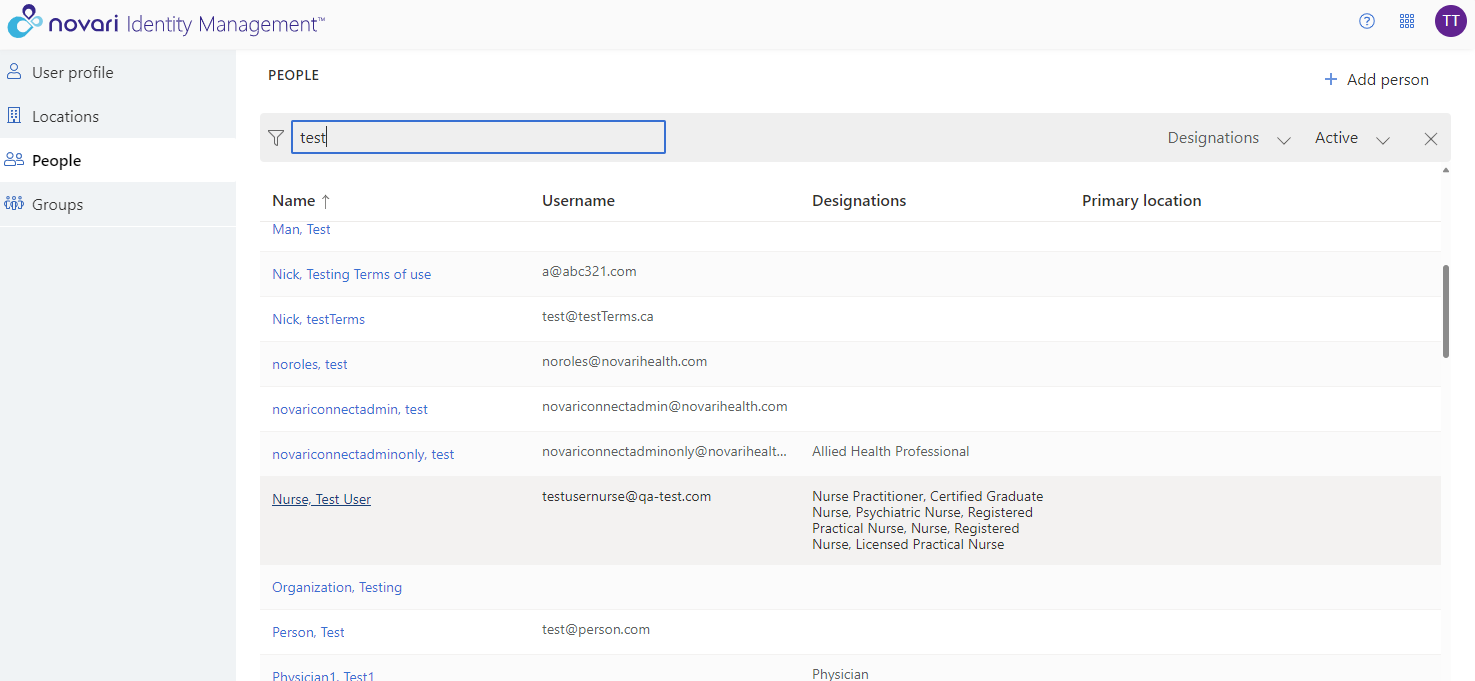Click the truncated novariconnectadminonly@ username
1475x681 pixels.
(x=665, y=451)
